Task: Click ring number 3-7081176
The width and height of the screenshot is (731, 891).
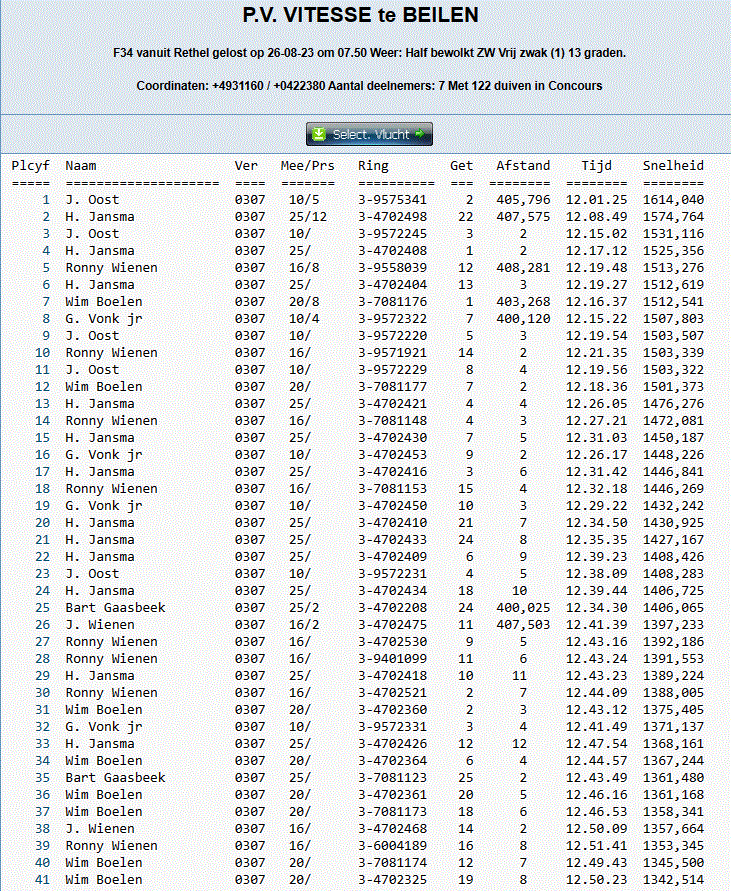Action: click(x=392, y=302)
